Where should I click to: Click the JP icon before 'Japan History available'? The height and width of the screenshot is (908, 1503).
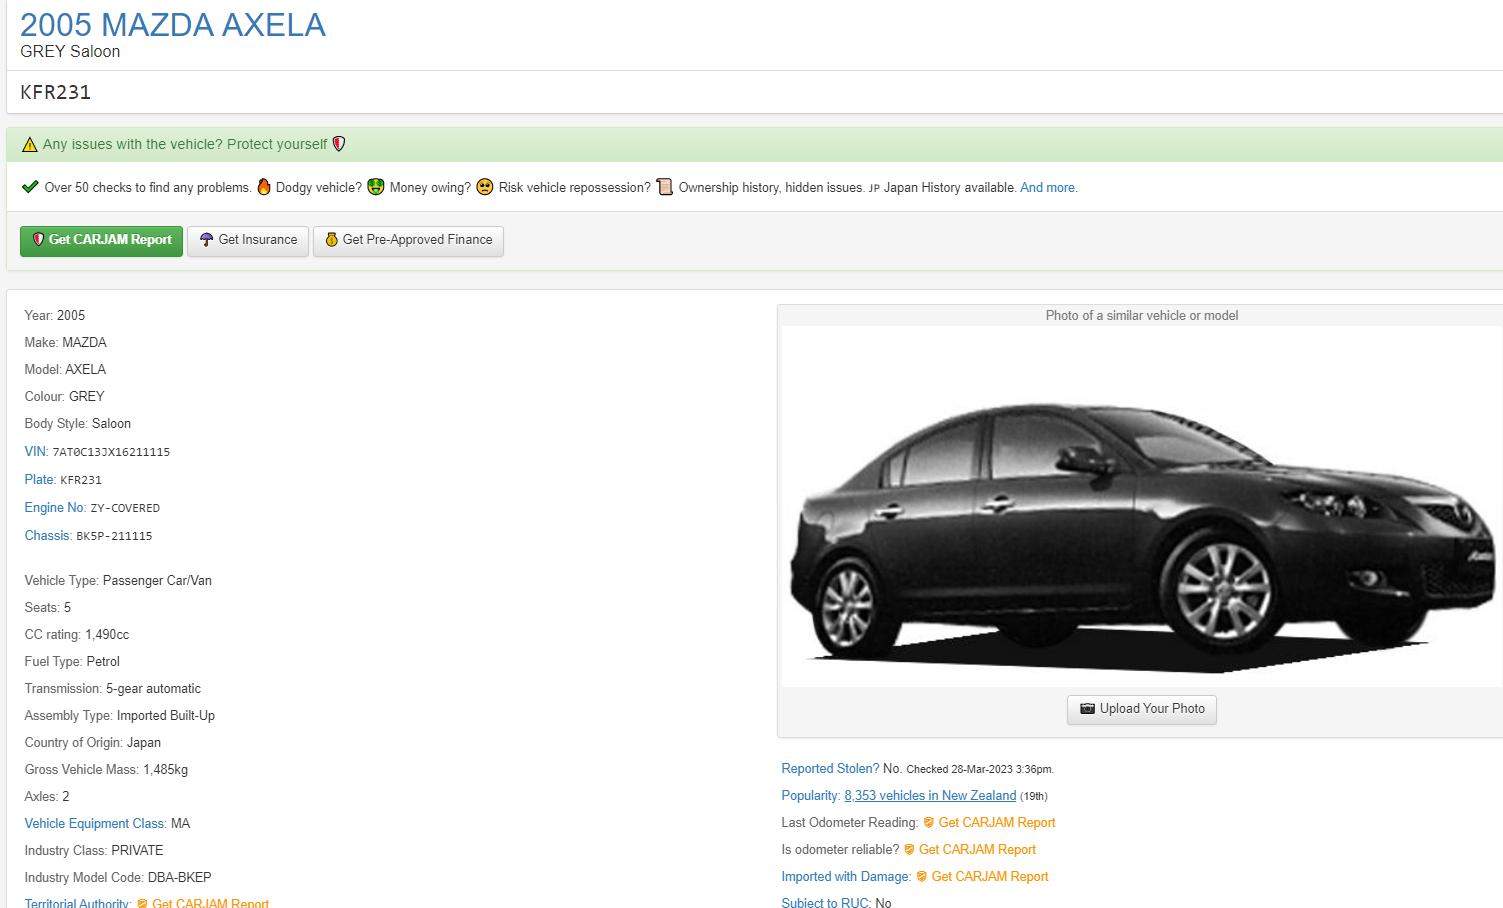[x=874, y=188]
